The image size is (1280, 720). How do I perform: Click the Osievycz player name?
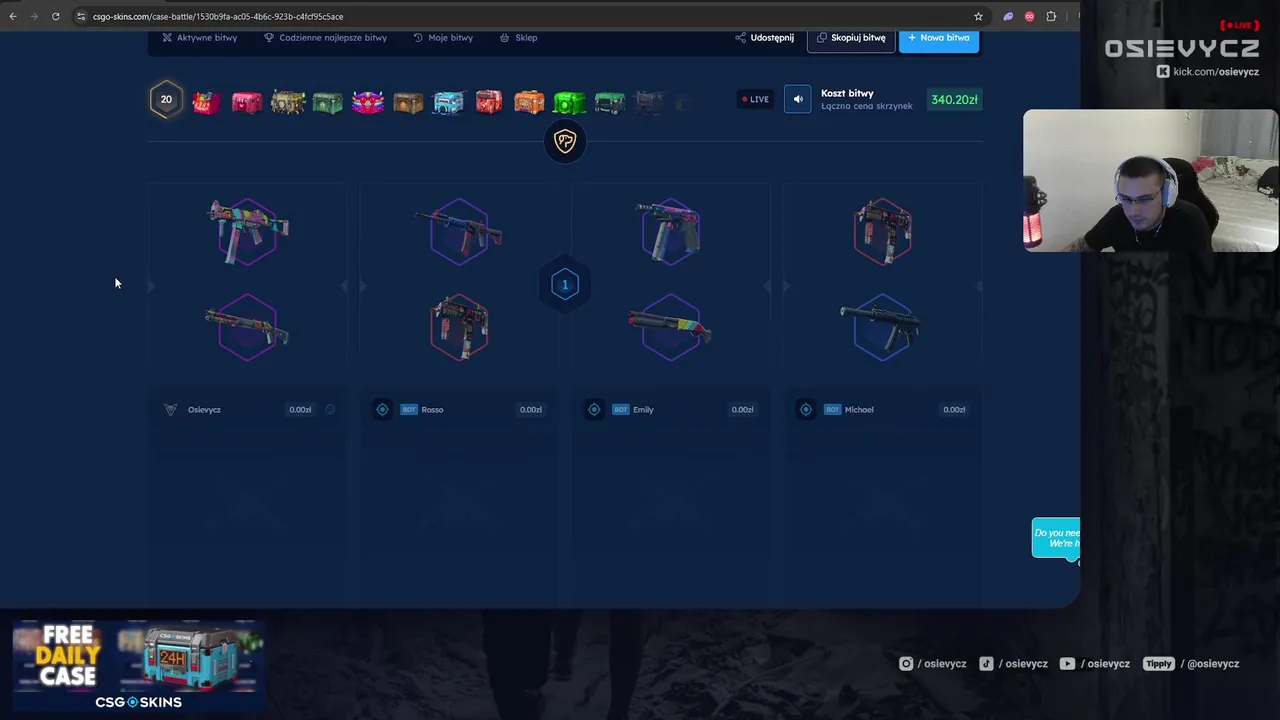tap(204, 409)
